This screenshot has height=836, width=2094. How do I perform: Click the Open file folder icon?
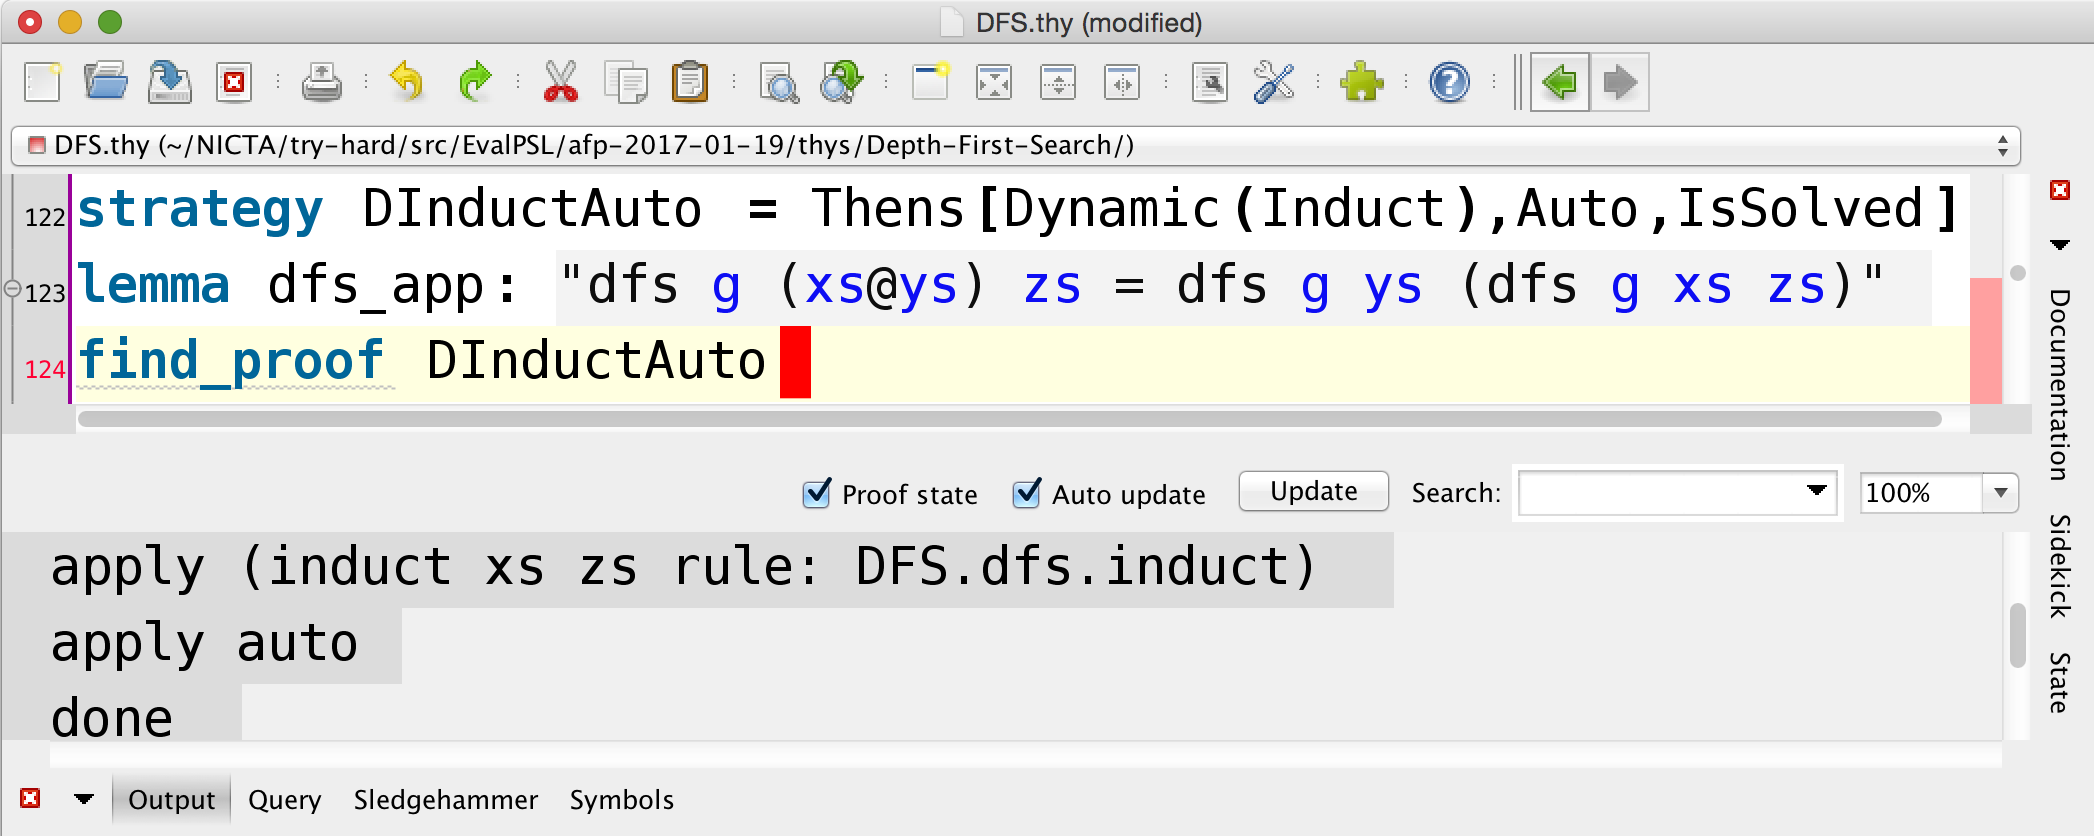[105, 82]
